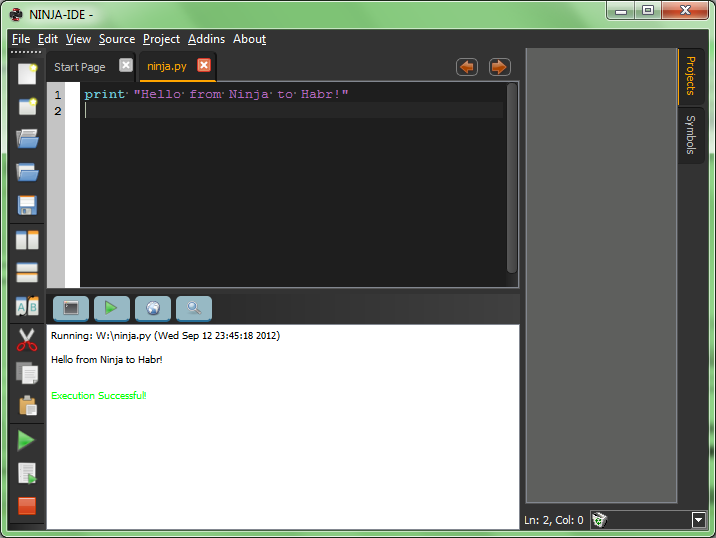Open the Addins menu

point(206,39)
